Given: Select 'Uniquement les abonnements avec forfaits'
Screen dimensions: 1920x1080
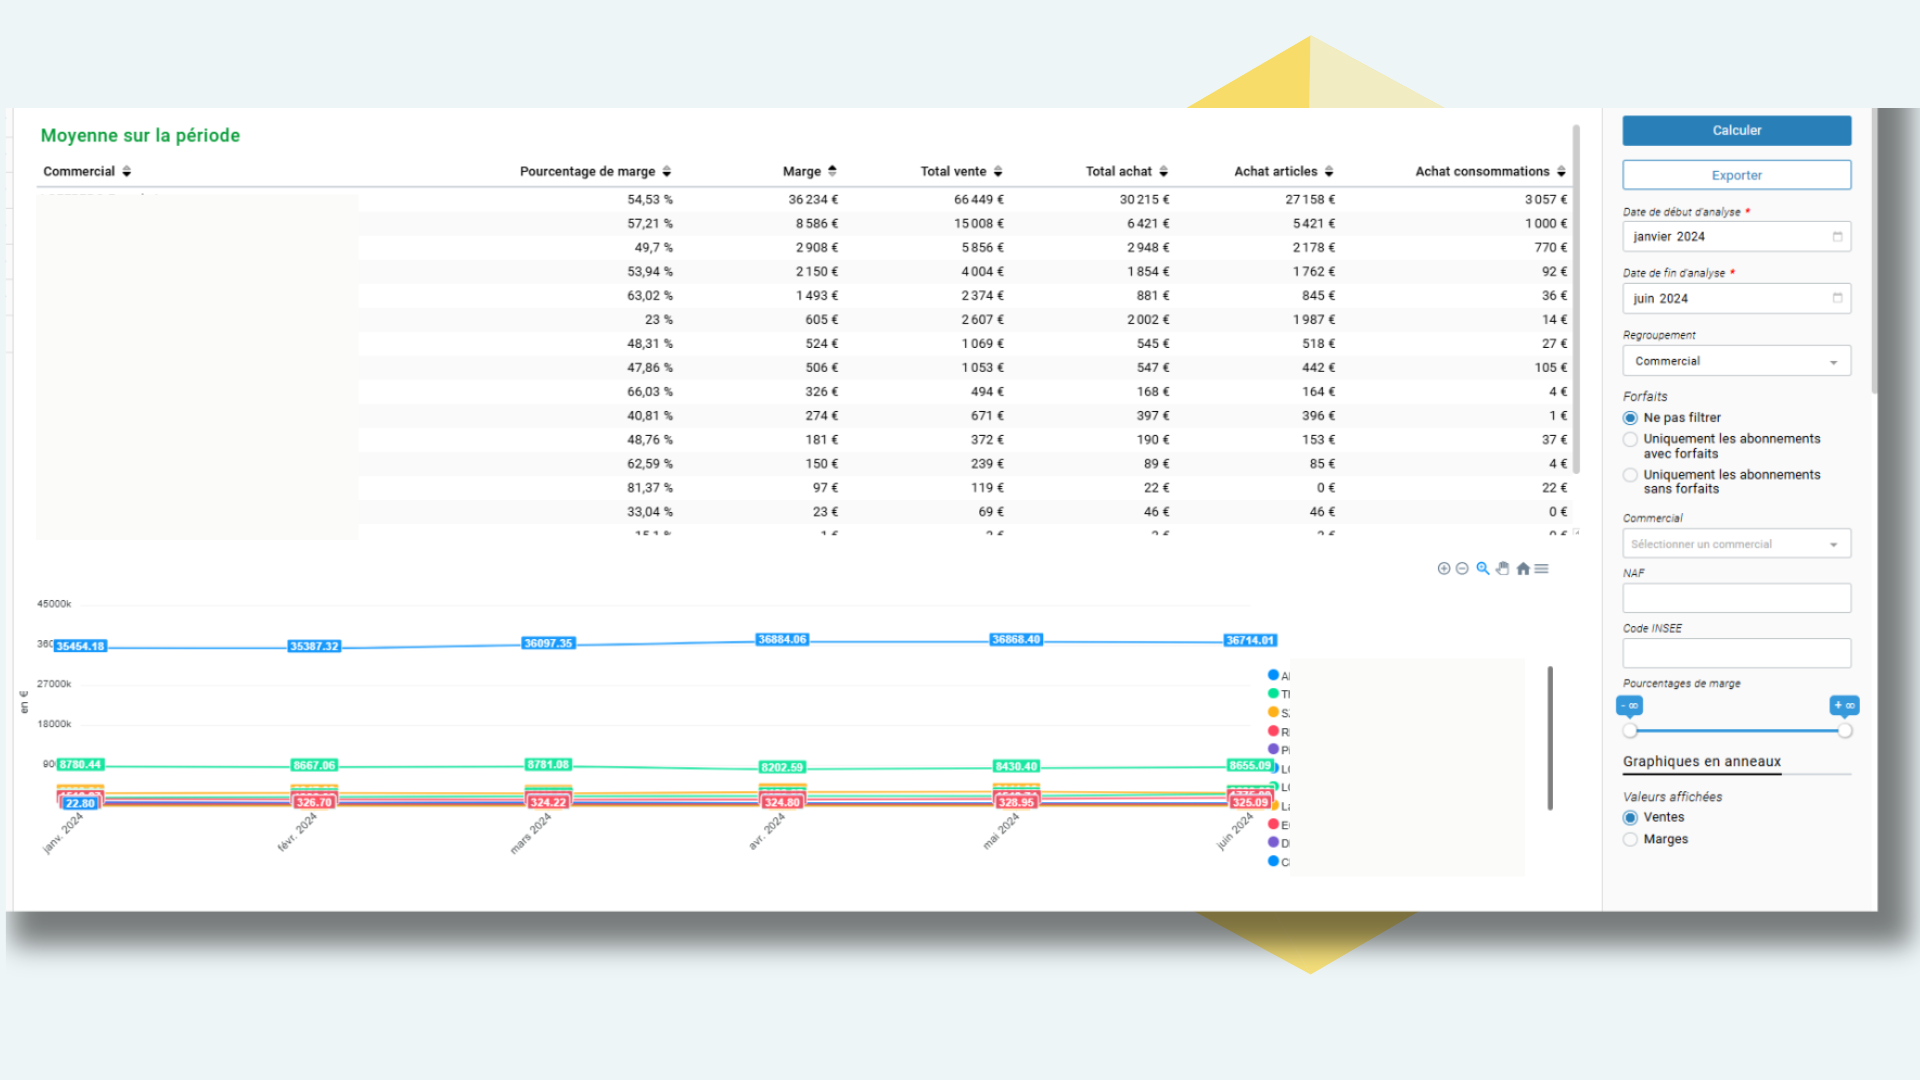Looking at the screenshot, I should 1631,439.
